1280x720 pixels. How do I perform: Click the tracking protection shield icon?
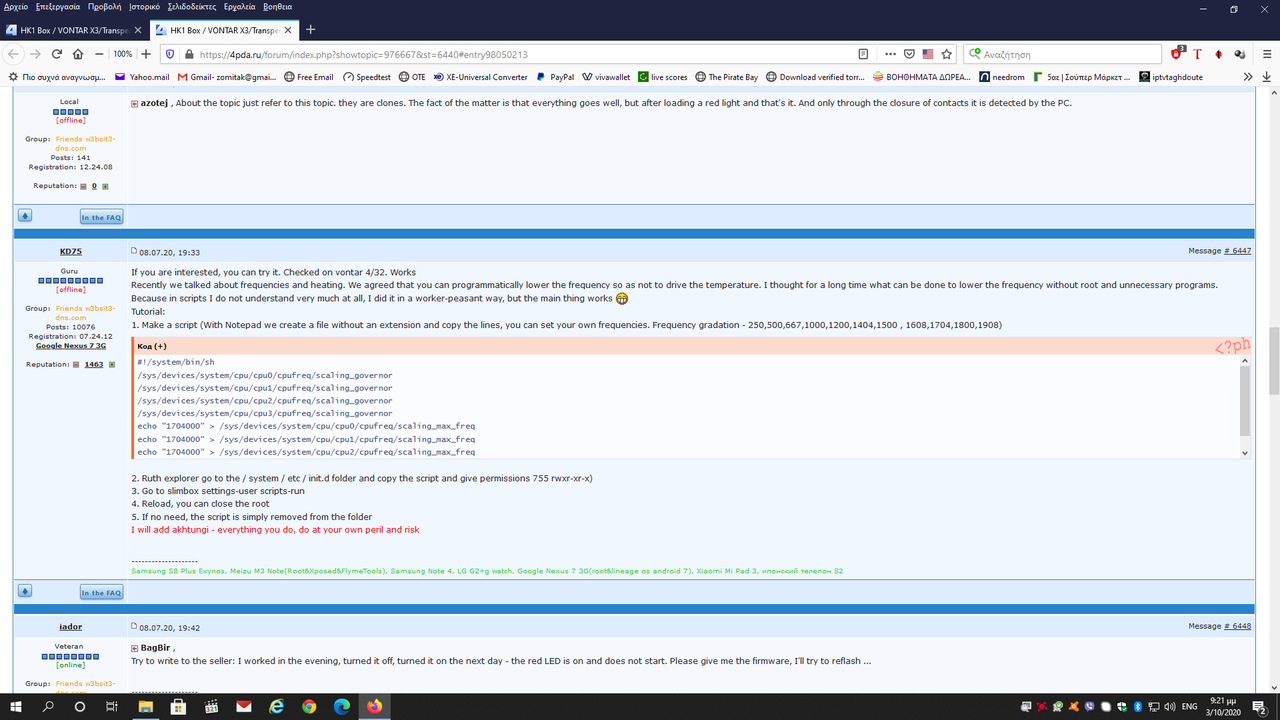[x=170, y=54]
